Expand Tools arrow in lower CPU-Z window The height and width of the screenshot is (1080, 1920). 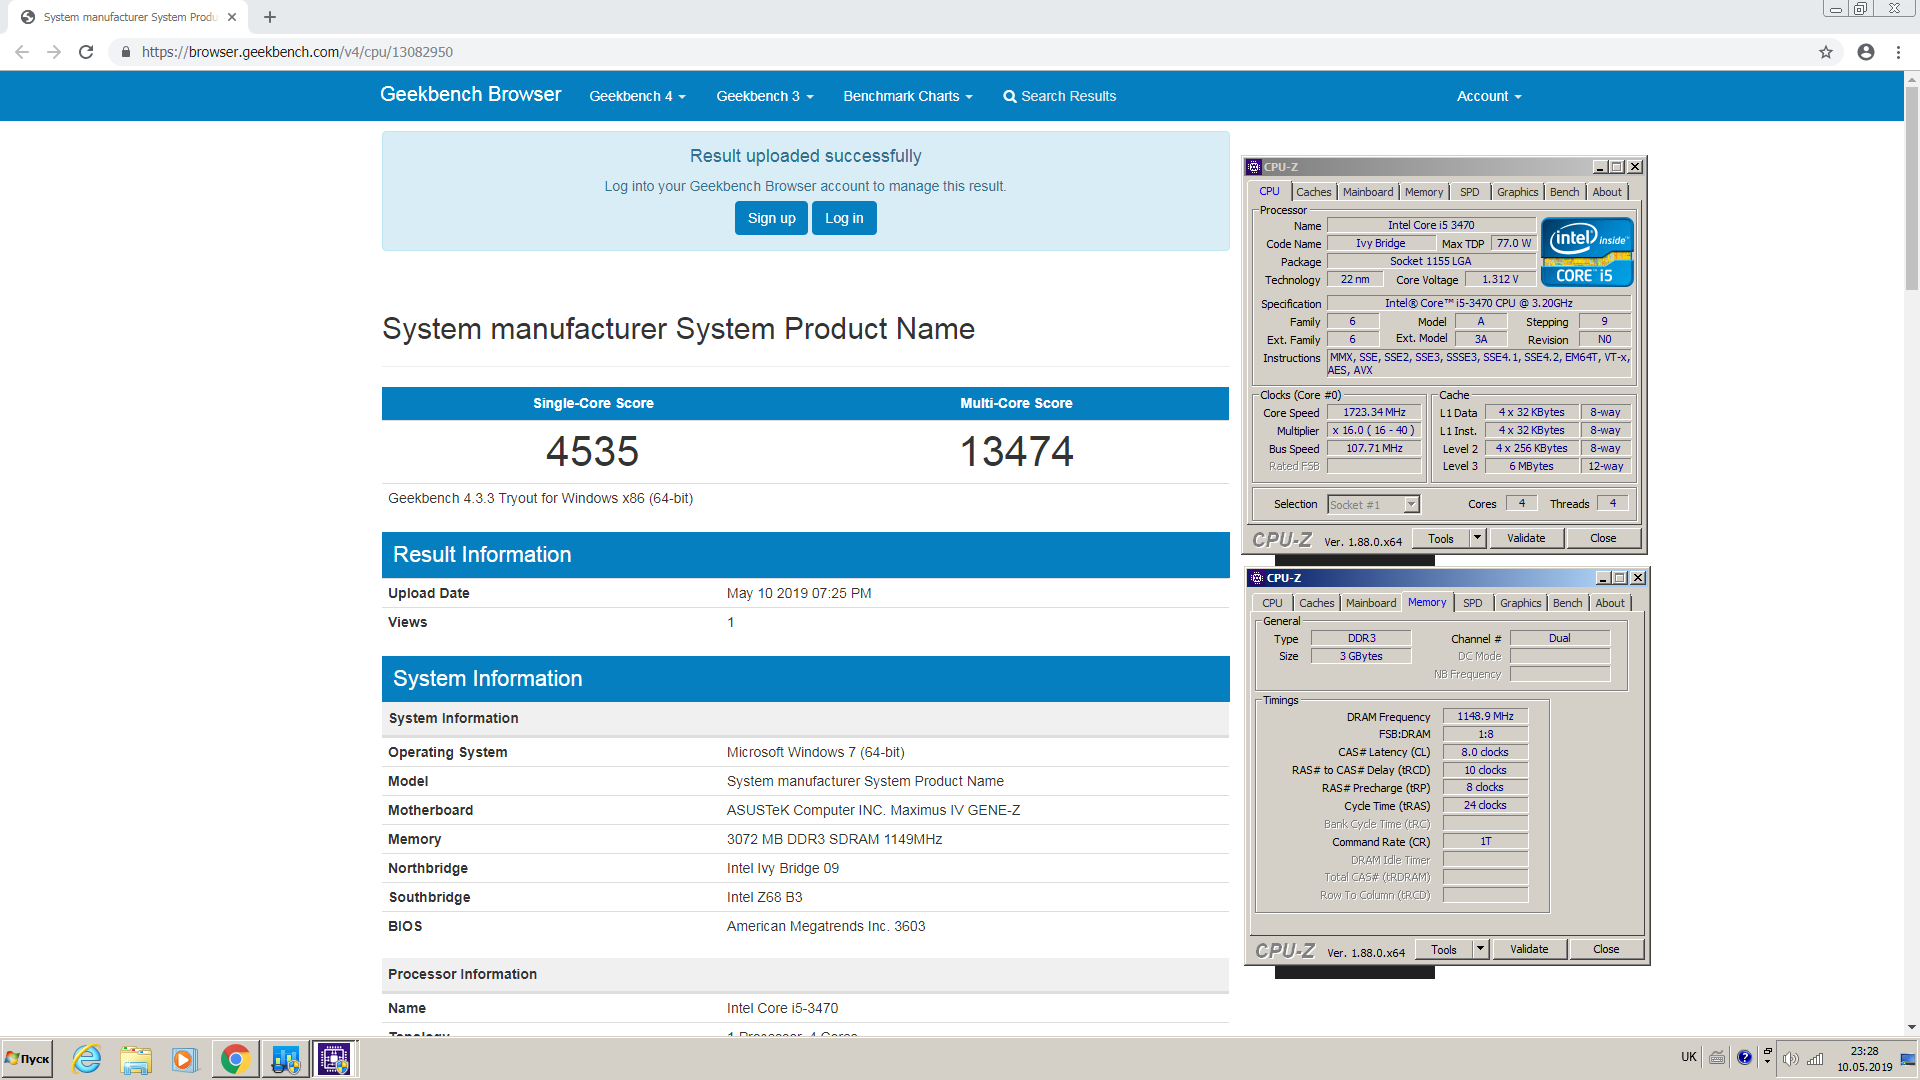tap(1480, 949)
